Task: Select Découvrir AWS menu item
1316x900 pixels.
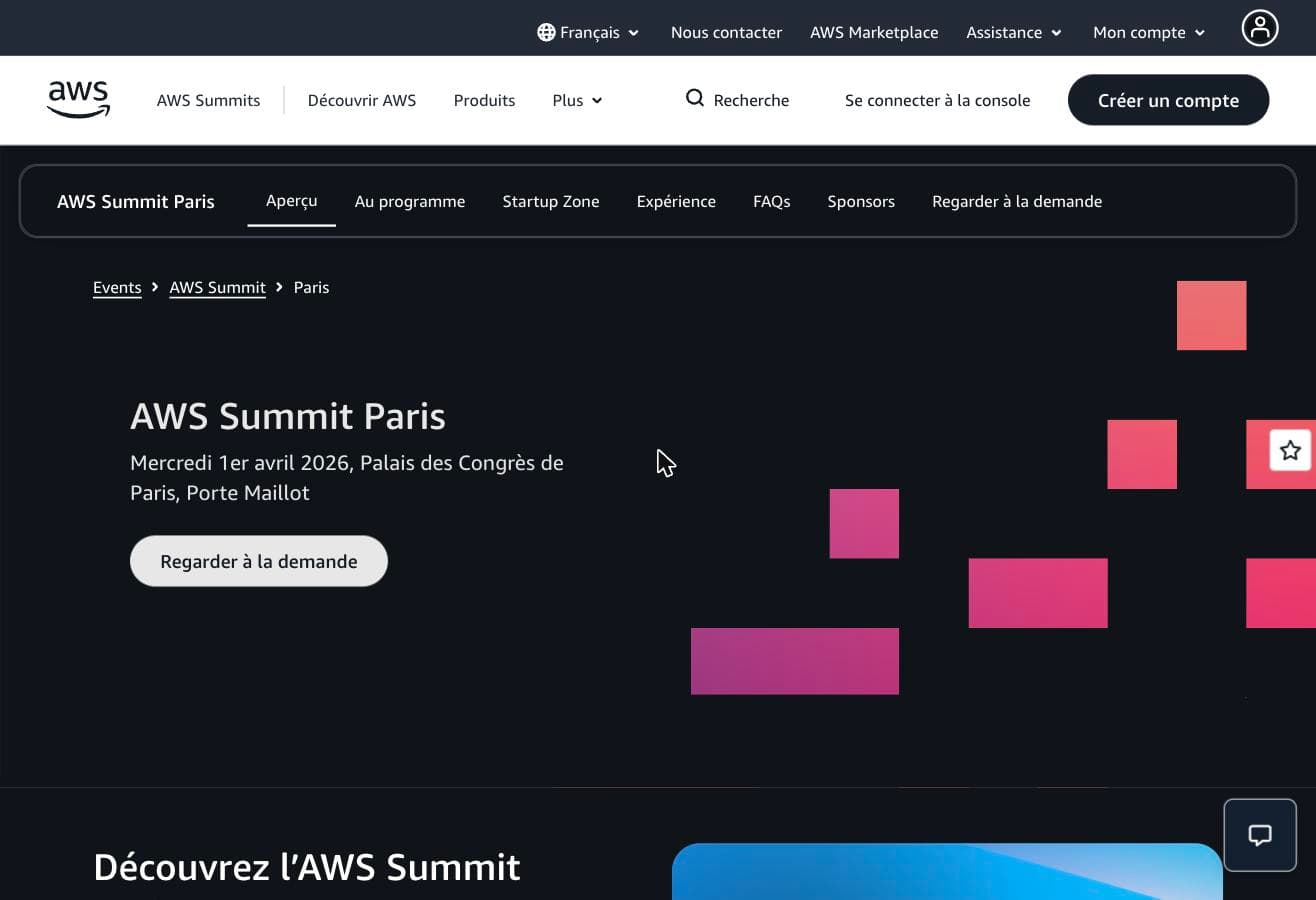Action: coord(362,100)
